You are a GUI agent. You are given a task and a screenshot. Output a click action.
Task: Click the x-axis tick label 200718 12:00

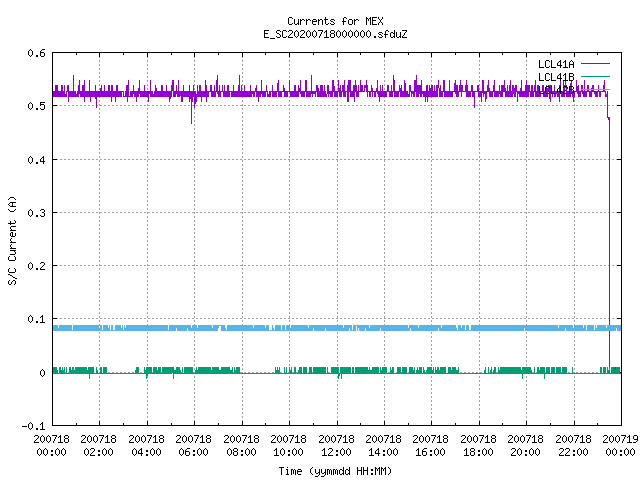[x=336, y=445]
